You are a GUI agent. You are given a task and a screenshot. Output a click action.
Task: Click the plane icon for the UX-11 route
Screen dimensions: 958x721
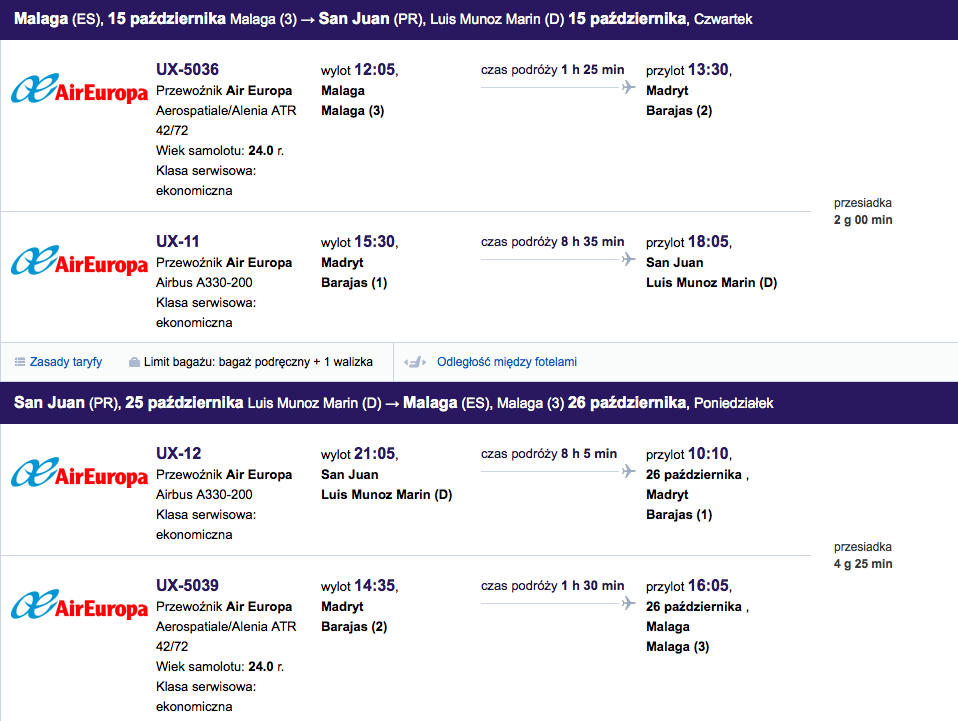pyautogui.click(x=629, y=259)
